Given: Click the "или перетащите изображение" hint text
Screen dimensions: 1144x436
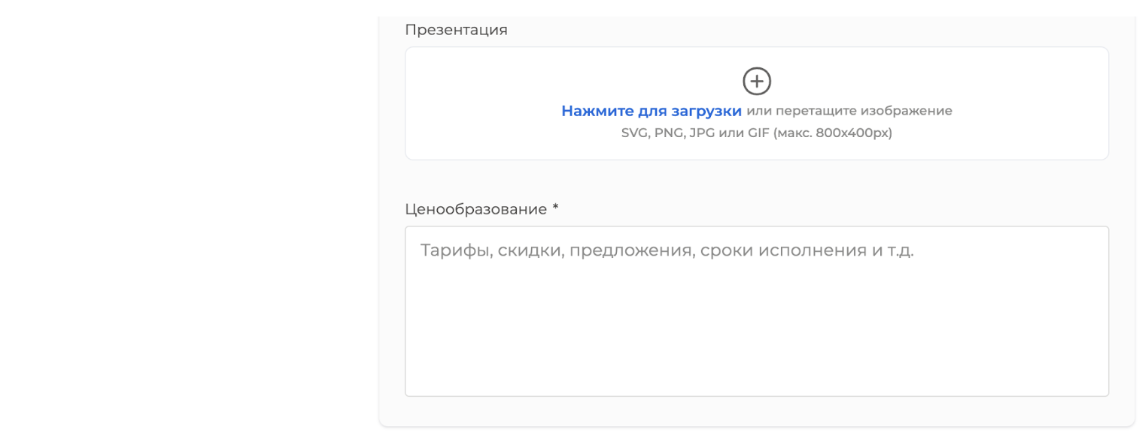Looking at the screenshot, I should 849,112.
